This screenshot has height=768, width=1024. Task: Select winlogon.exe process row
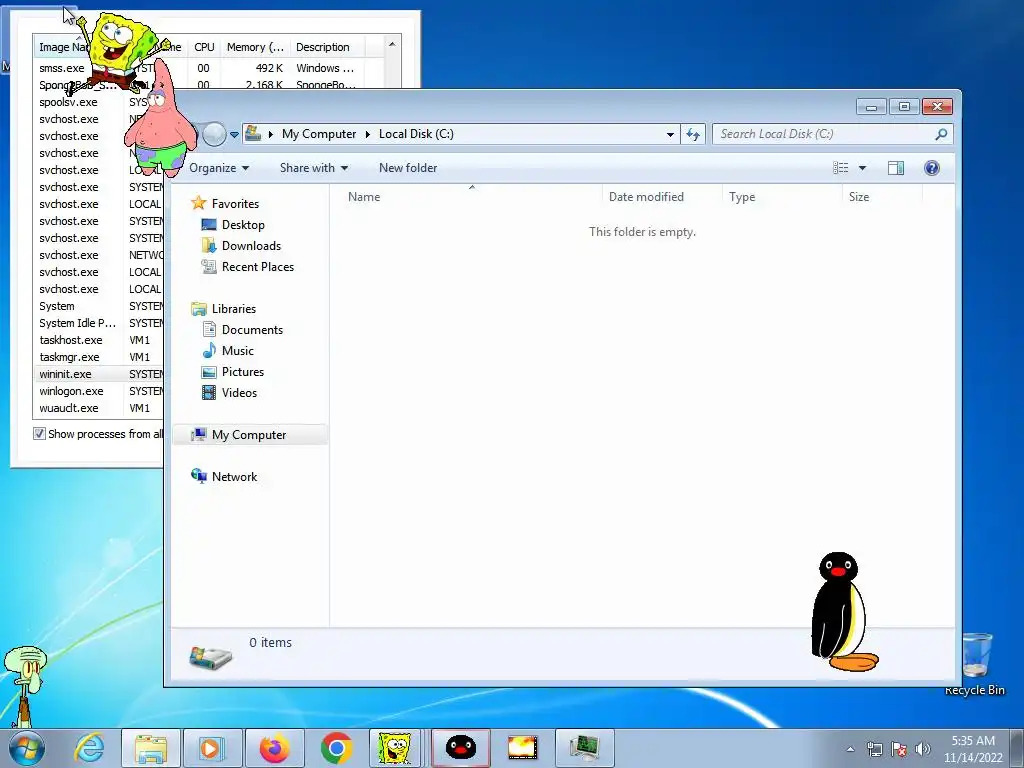point(98,391)
